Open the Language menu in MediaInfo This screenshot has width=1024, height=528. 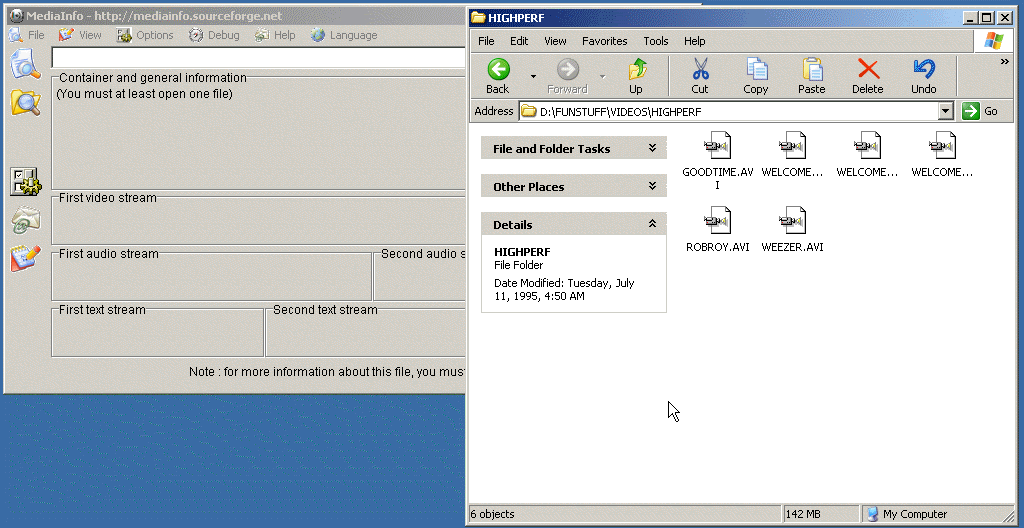pos(344,35)
